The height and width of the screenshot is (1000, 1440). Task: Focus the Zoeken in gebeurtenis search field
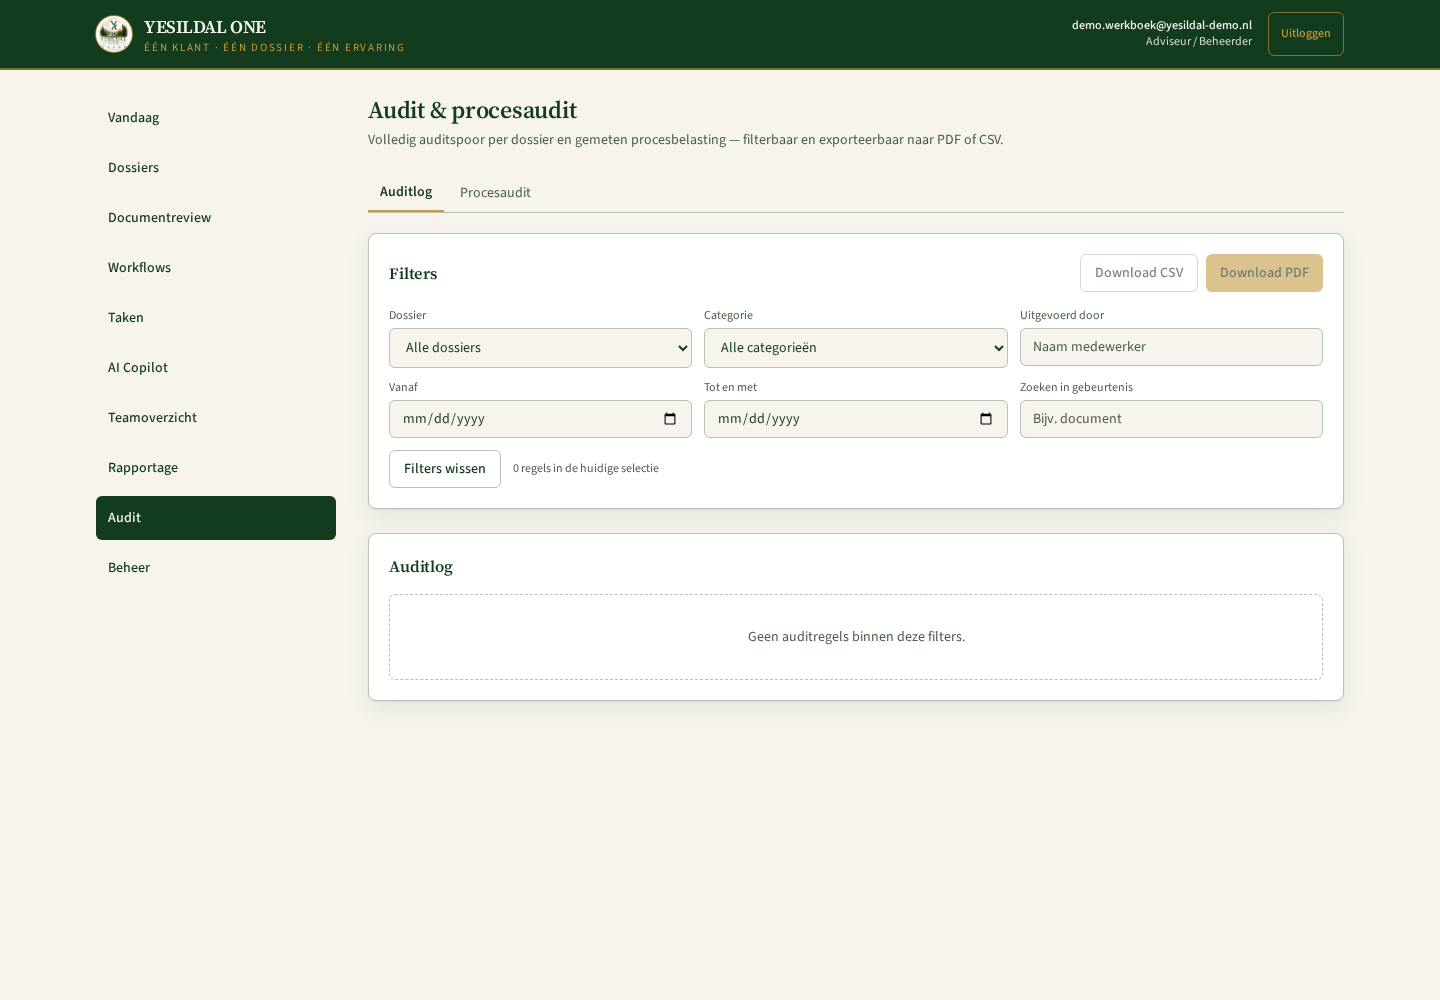pos(1171,419)
